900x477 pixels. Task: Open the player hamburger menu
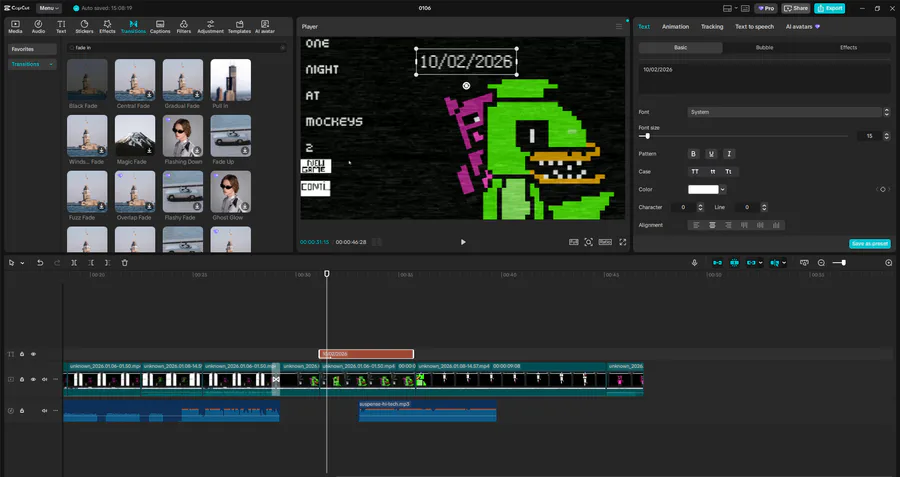pyautogui.click(x=619, y=26)
